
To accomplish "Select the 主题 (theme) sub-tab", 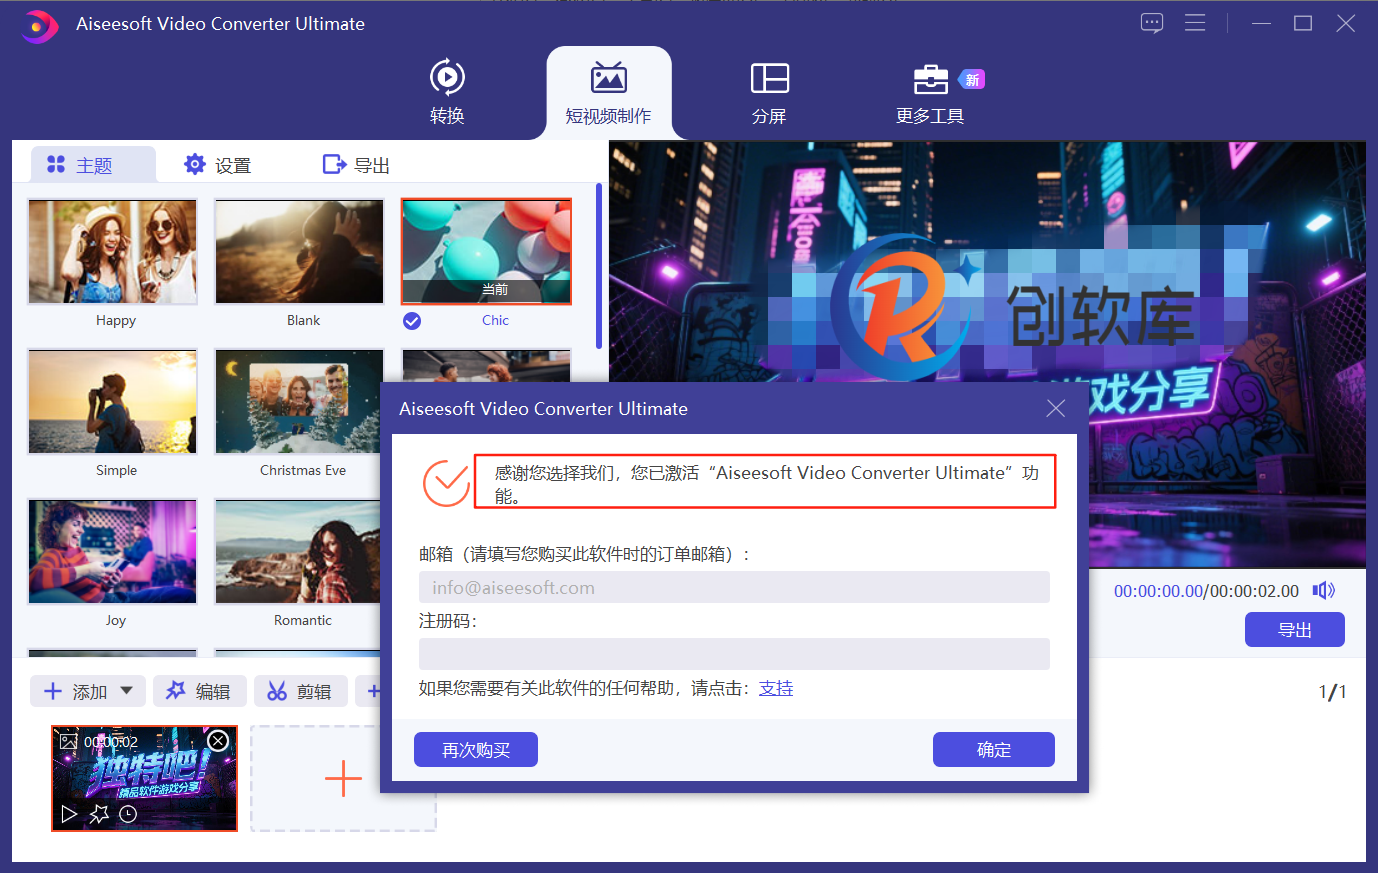I will point(93,165).
